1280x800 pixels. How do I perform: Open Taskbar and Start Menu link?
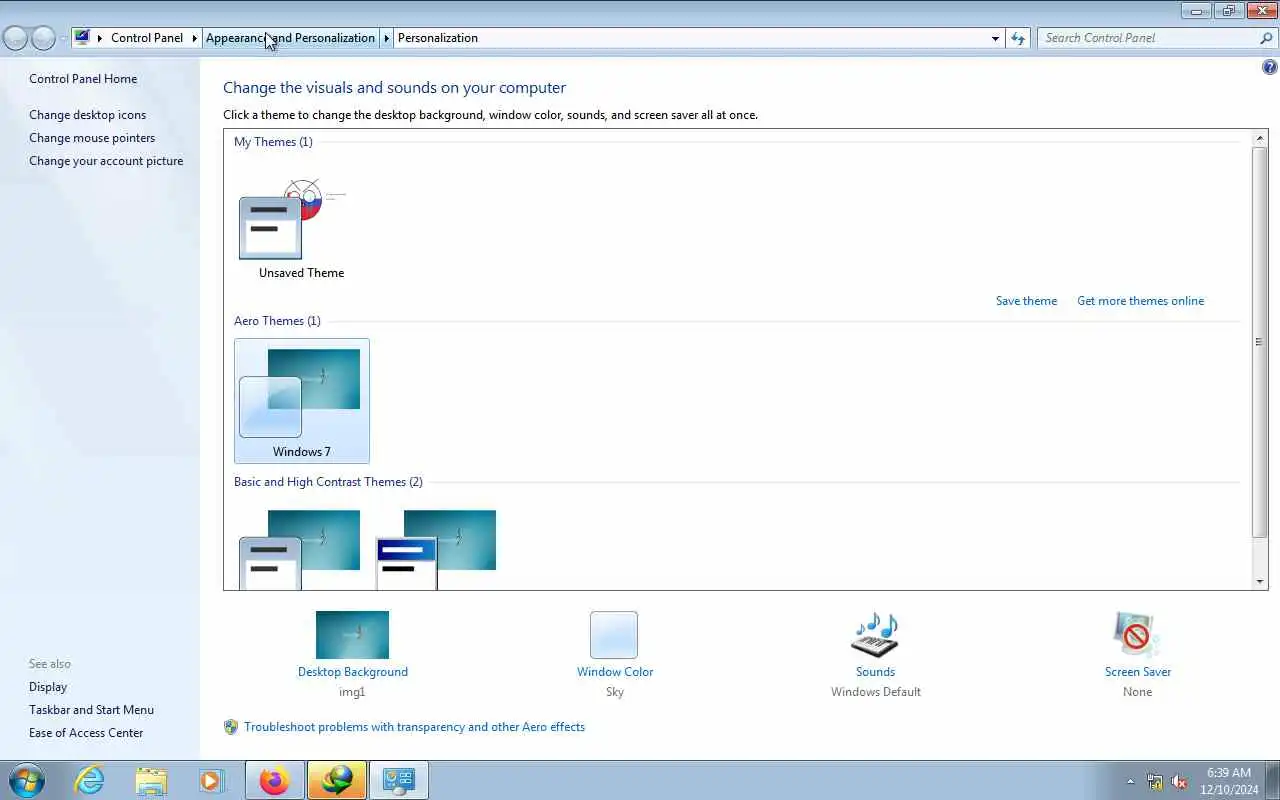91,710
